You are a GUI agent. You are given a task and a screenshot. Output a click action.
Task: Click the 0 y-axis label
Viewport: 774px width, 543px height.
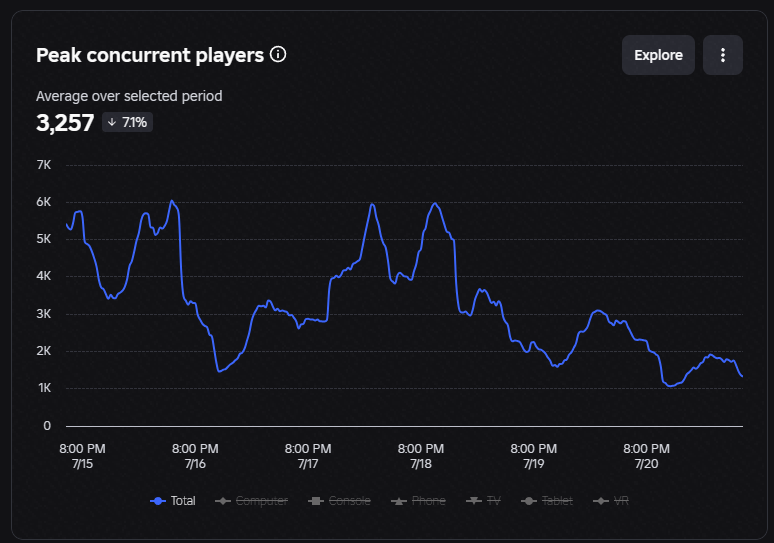coord(47,426)
